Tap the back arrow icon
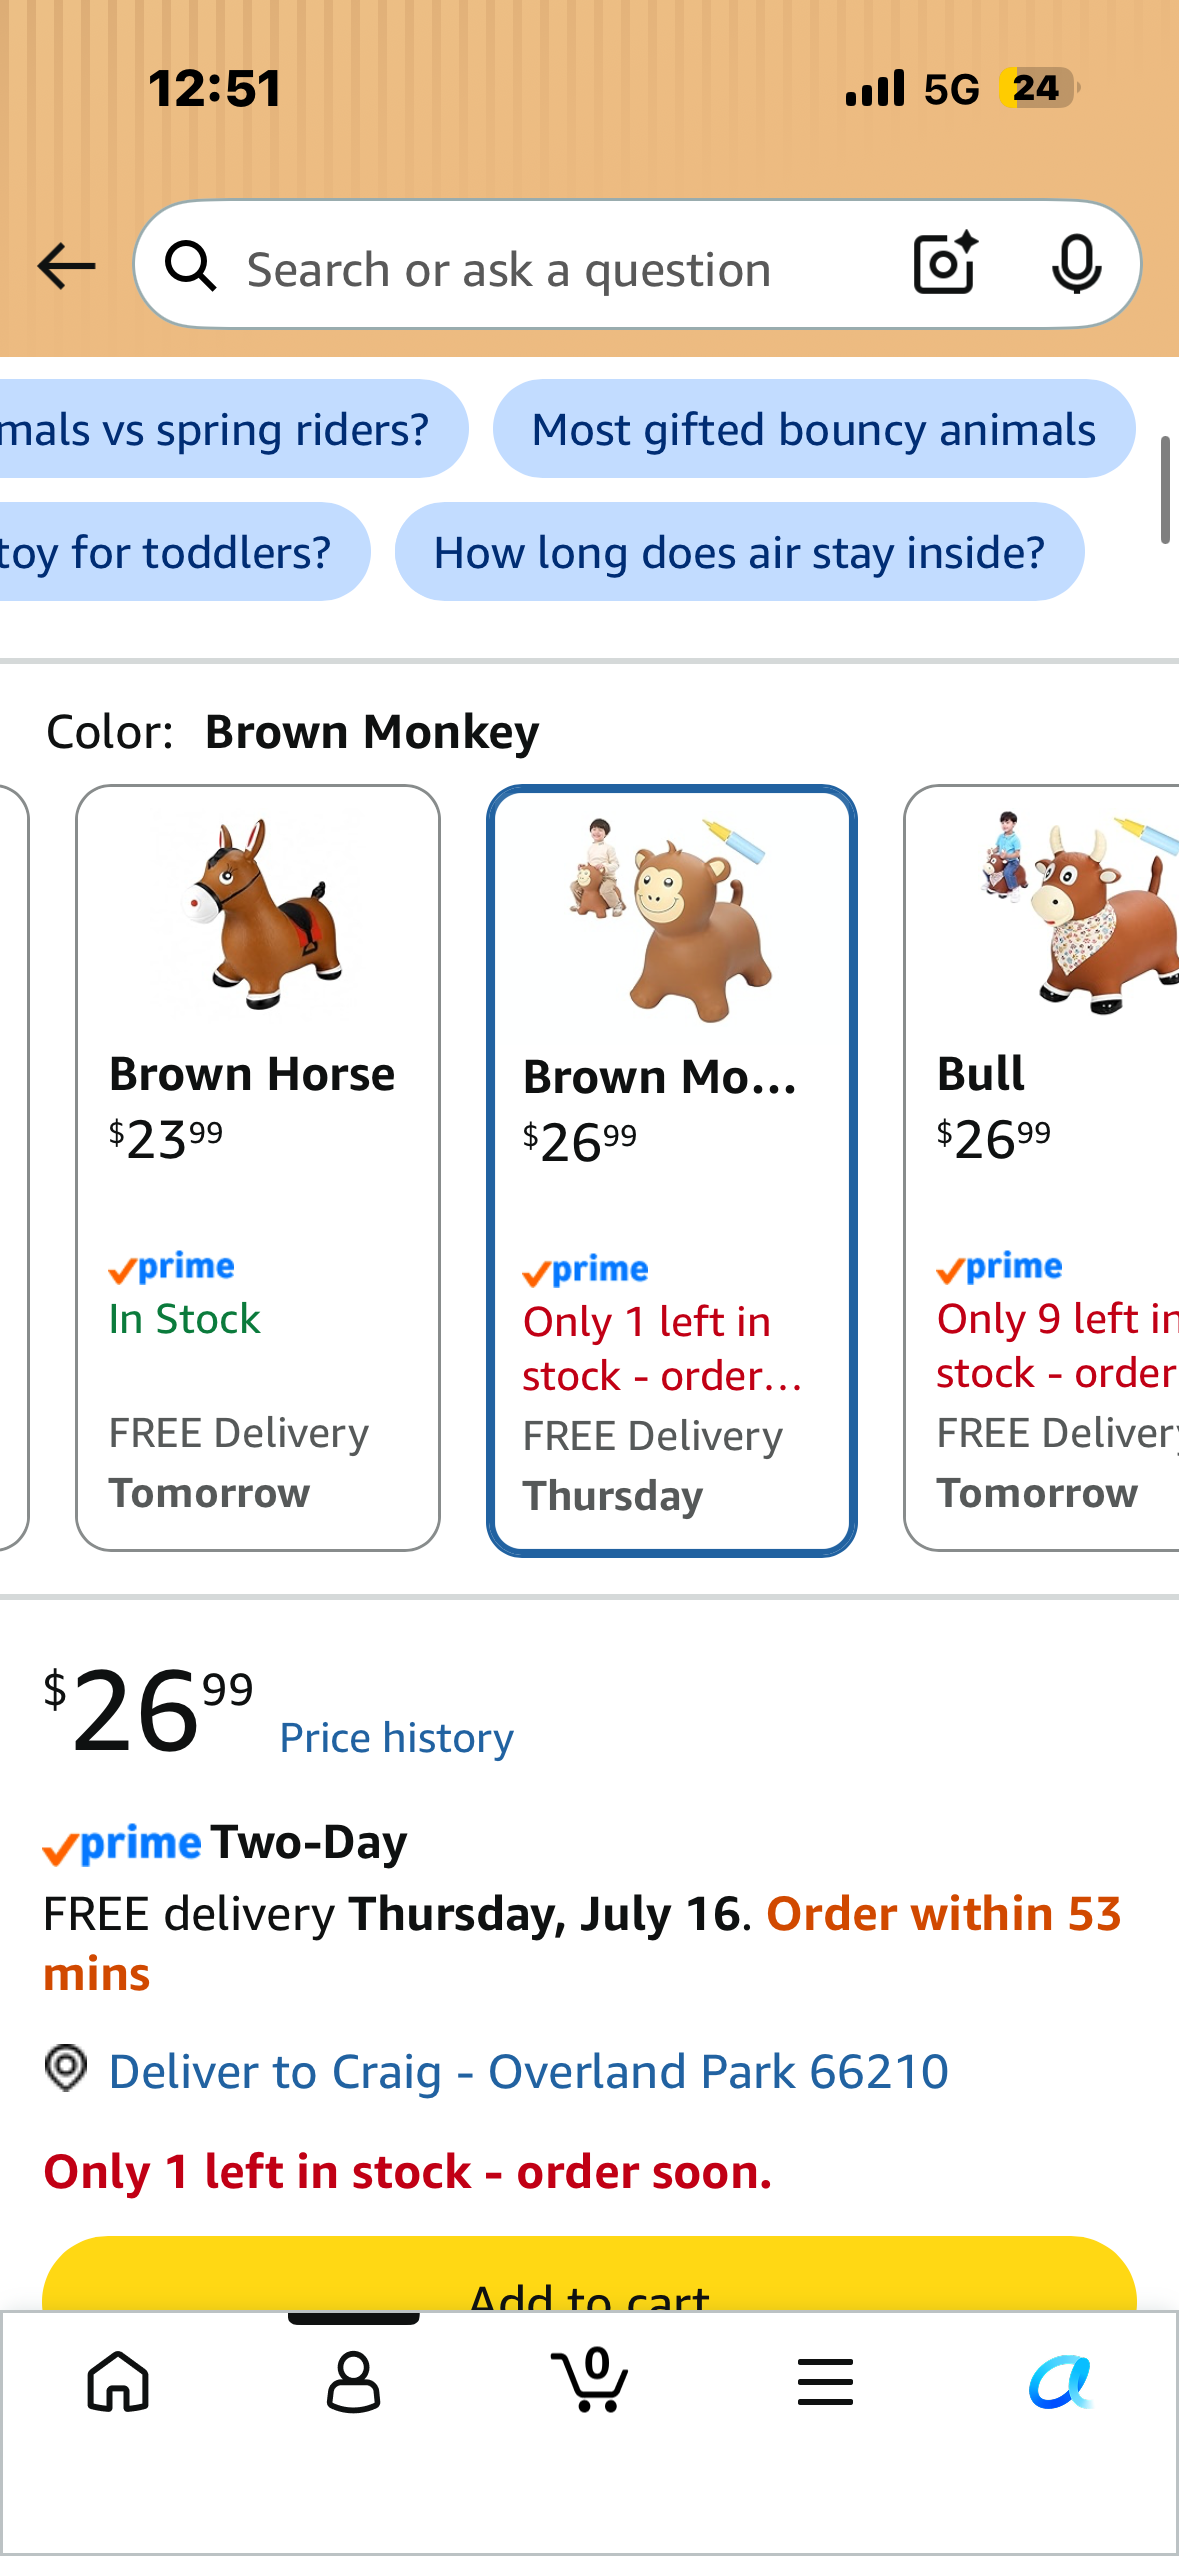Image resolution: width=1179 pixels, height=2556 pixels. 66,267
